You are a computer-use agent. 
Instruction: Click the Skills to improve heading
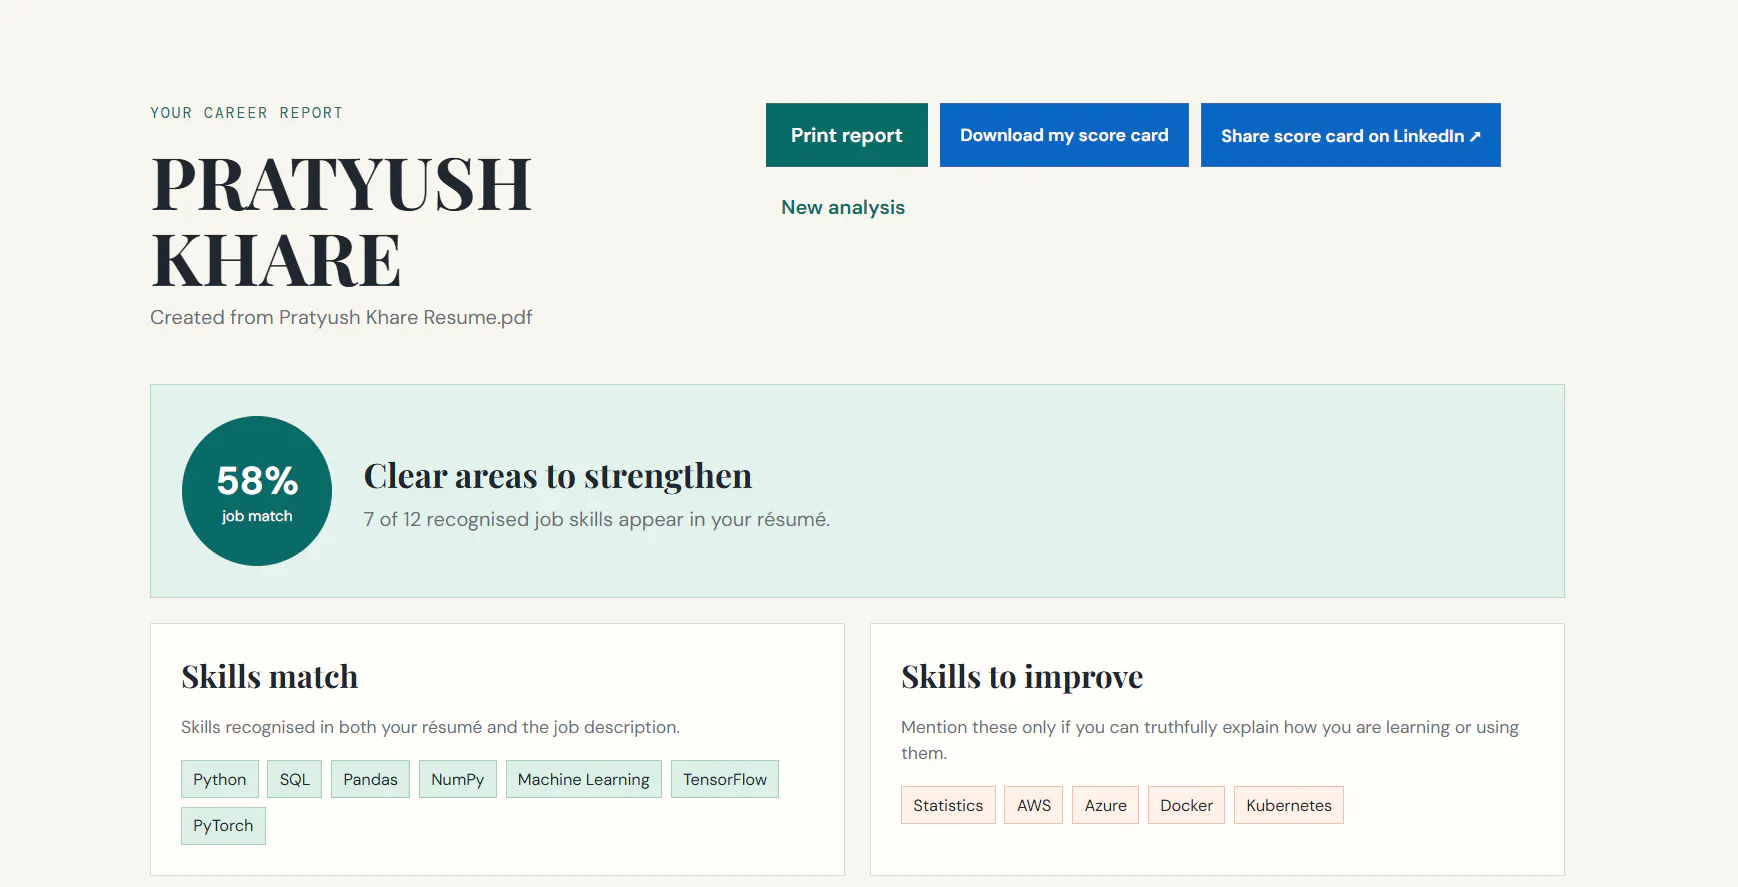coord(1022,677)
